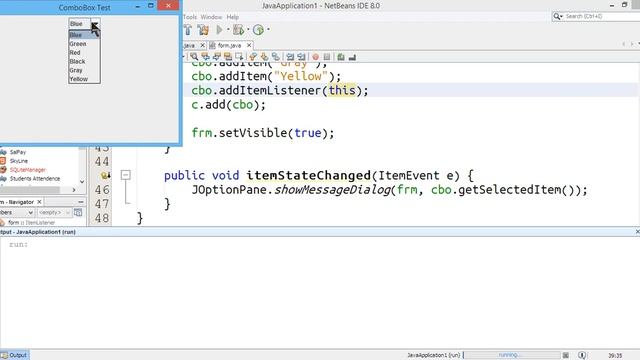Screen dimensions: 640x360
Task: Click the Profile Project icon
Action: 258,30
